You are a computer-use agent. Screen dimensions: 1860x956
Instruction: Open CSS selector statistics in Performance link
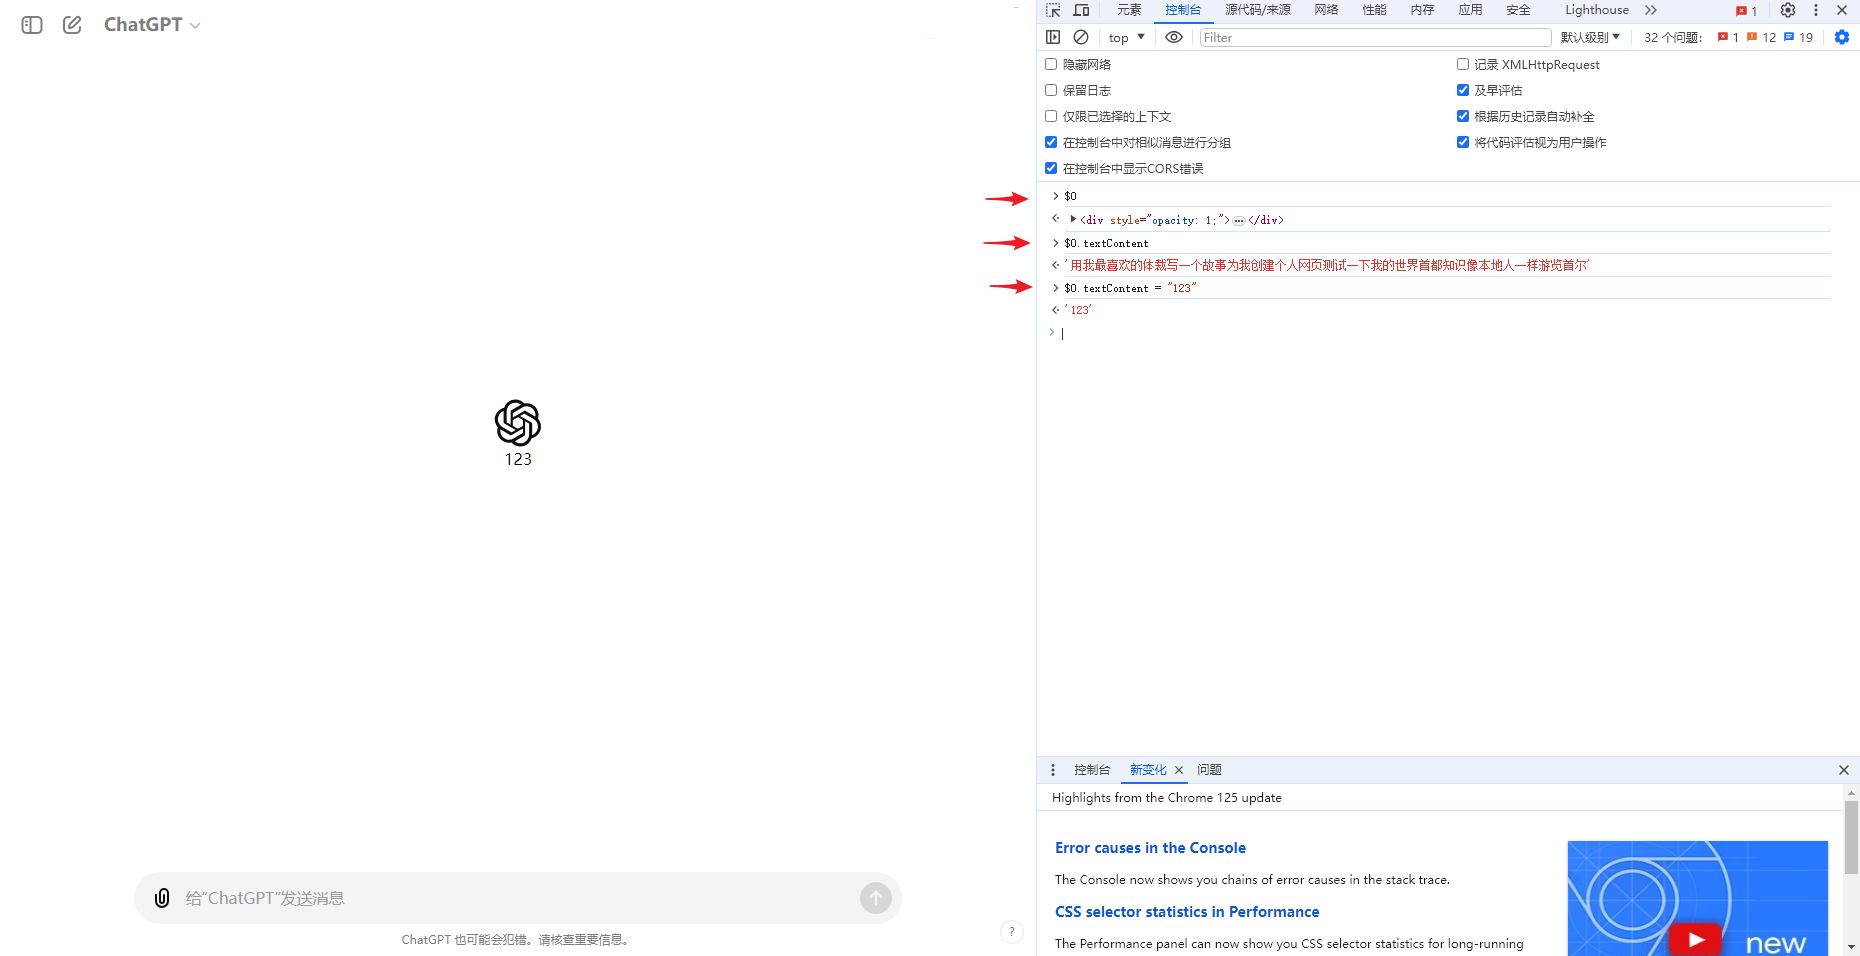[x=1187, y=912]
